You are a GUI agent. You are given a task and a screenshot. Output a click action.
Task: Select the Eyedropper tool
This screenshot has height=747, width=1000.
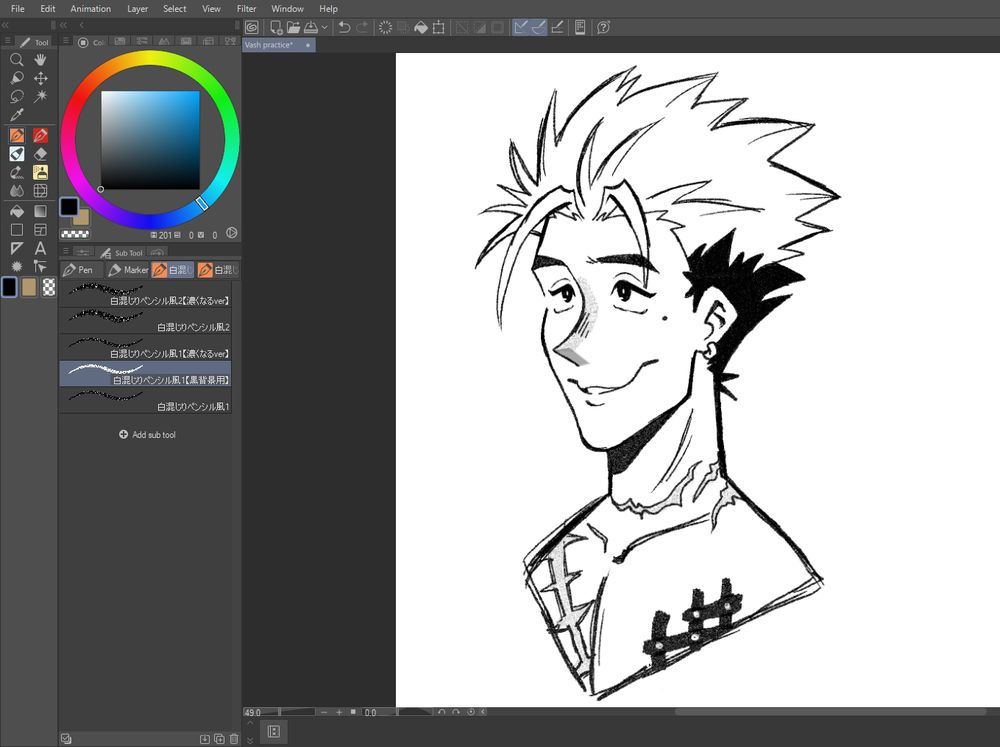coord(17,115)
